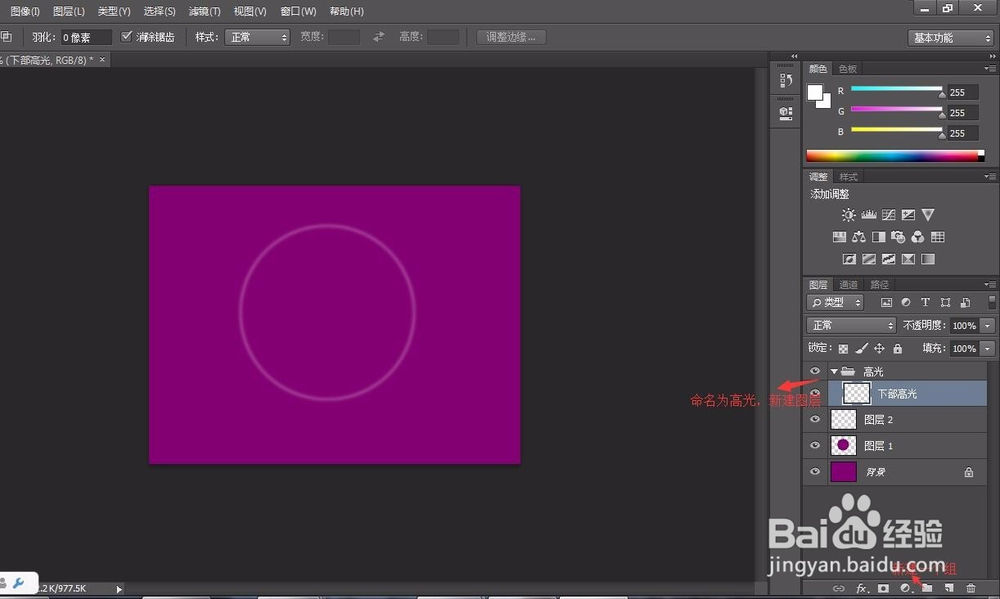The image size is (1000, 599).
Task: Open the Properties panel icon
Action: click(786, 114)
